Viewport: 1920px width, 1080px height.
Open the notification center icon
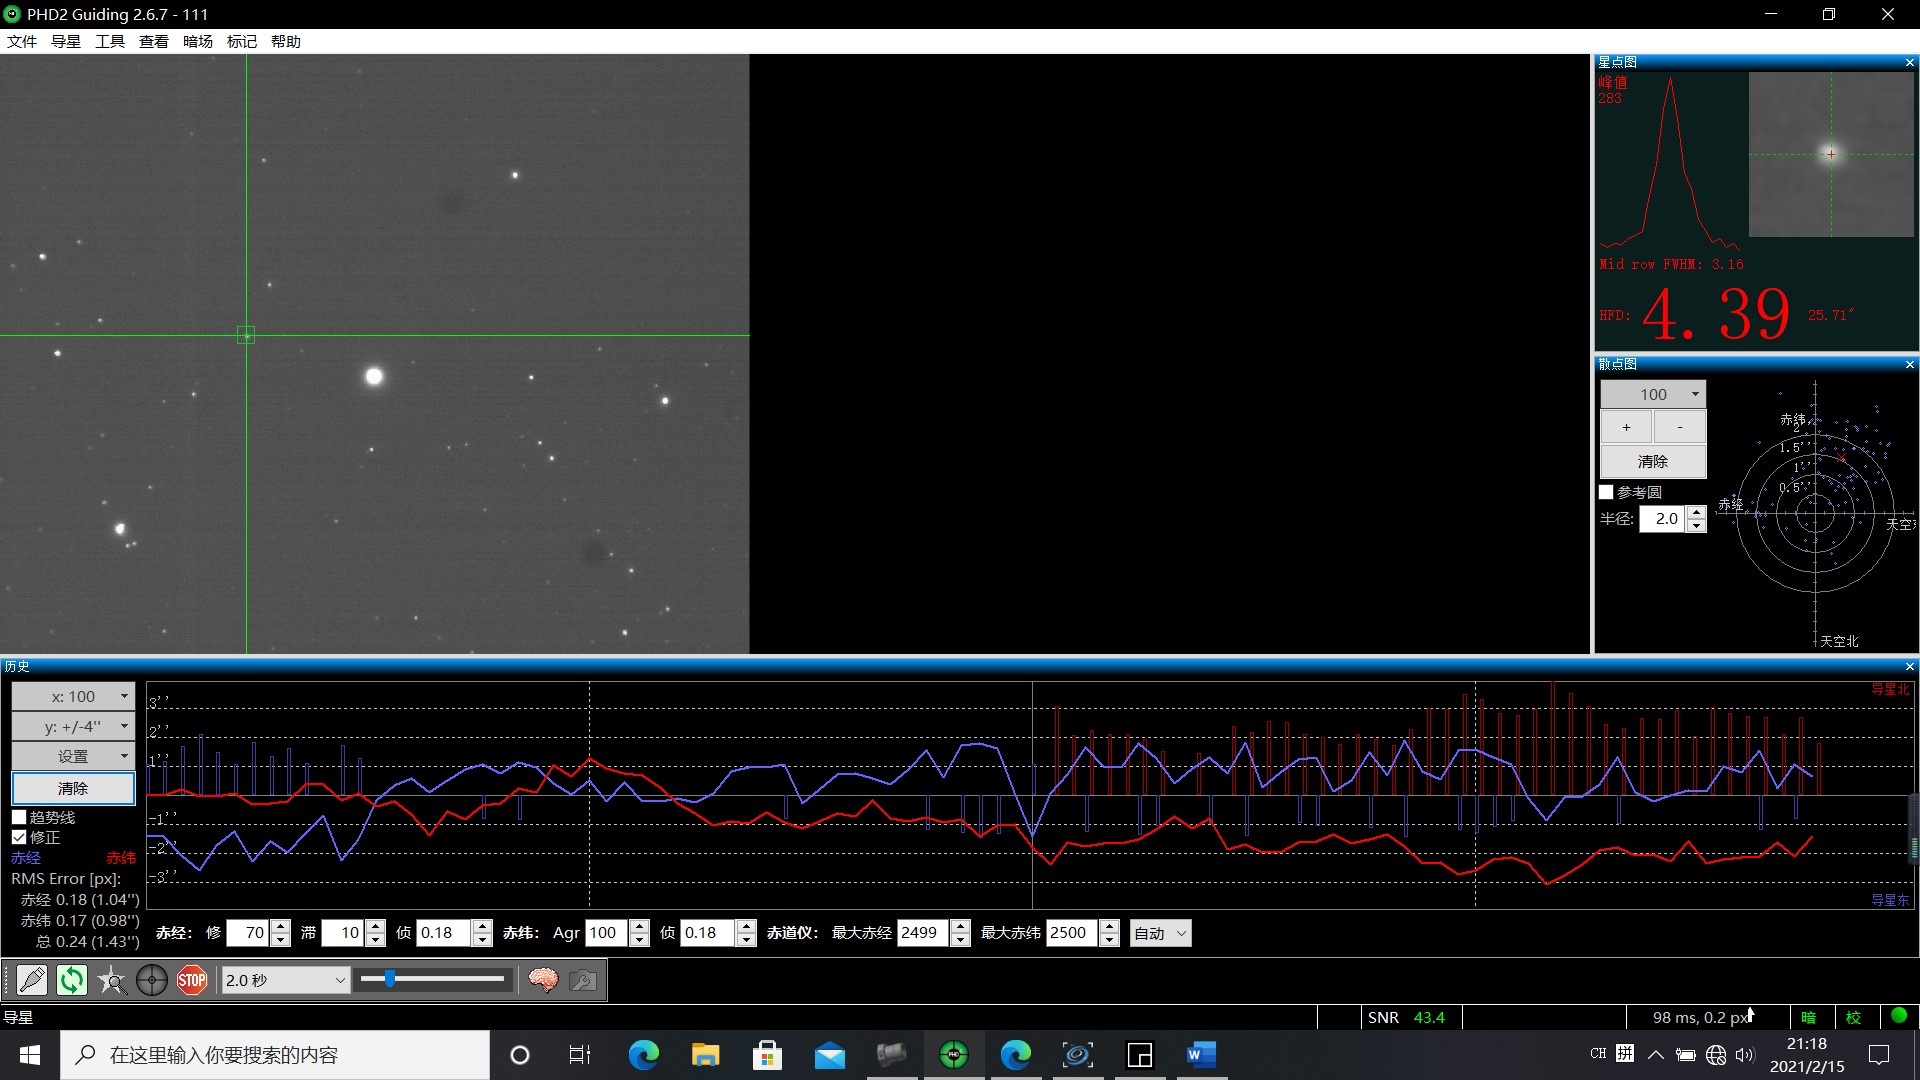coord(1879,1055)
